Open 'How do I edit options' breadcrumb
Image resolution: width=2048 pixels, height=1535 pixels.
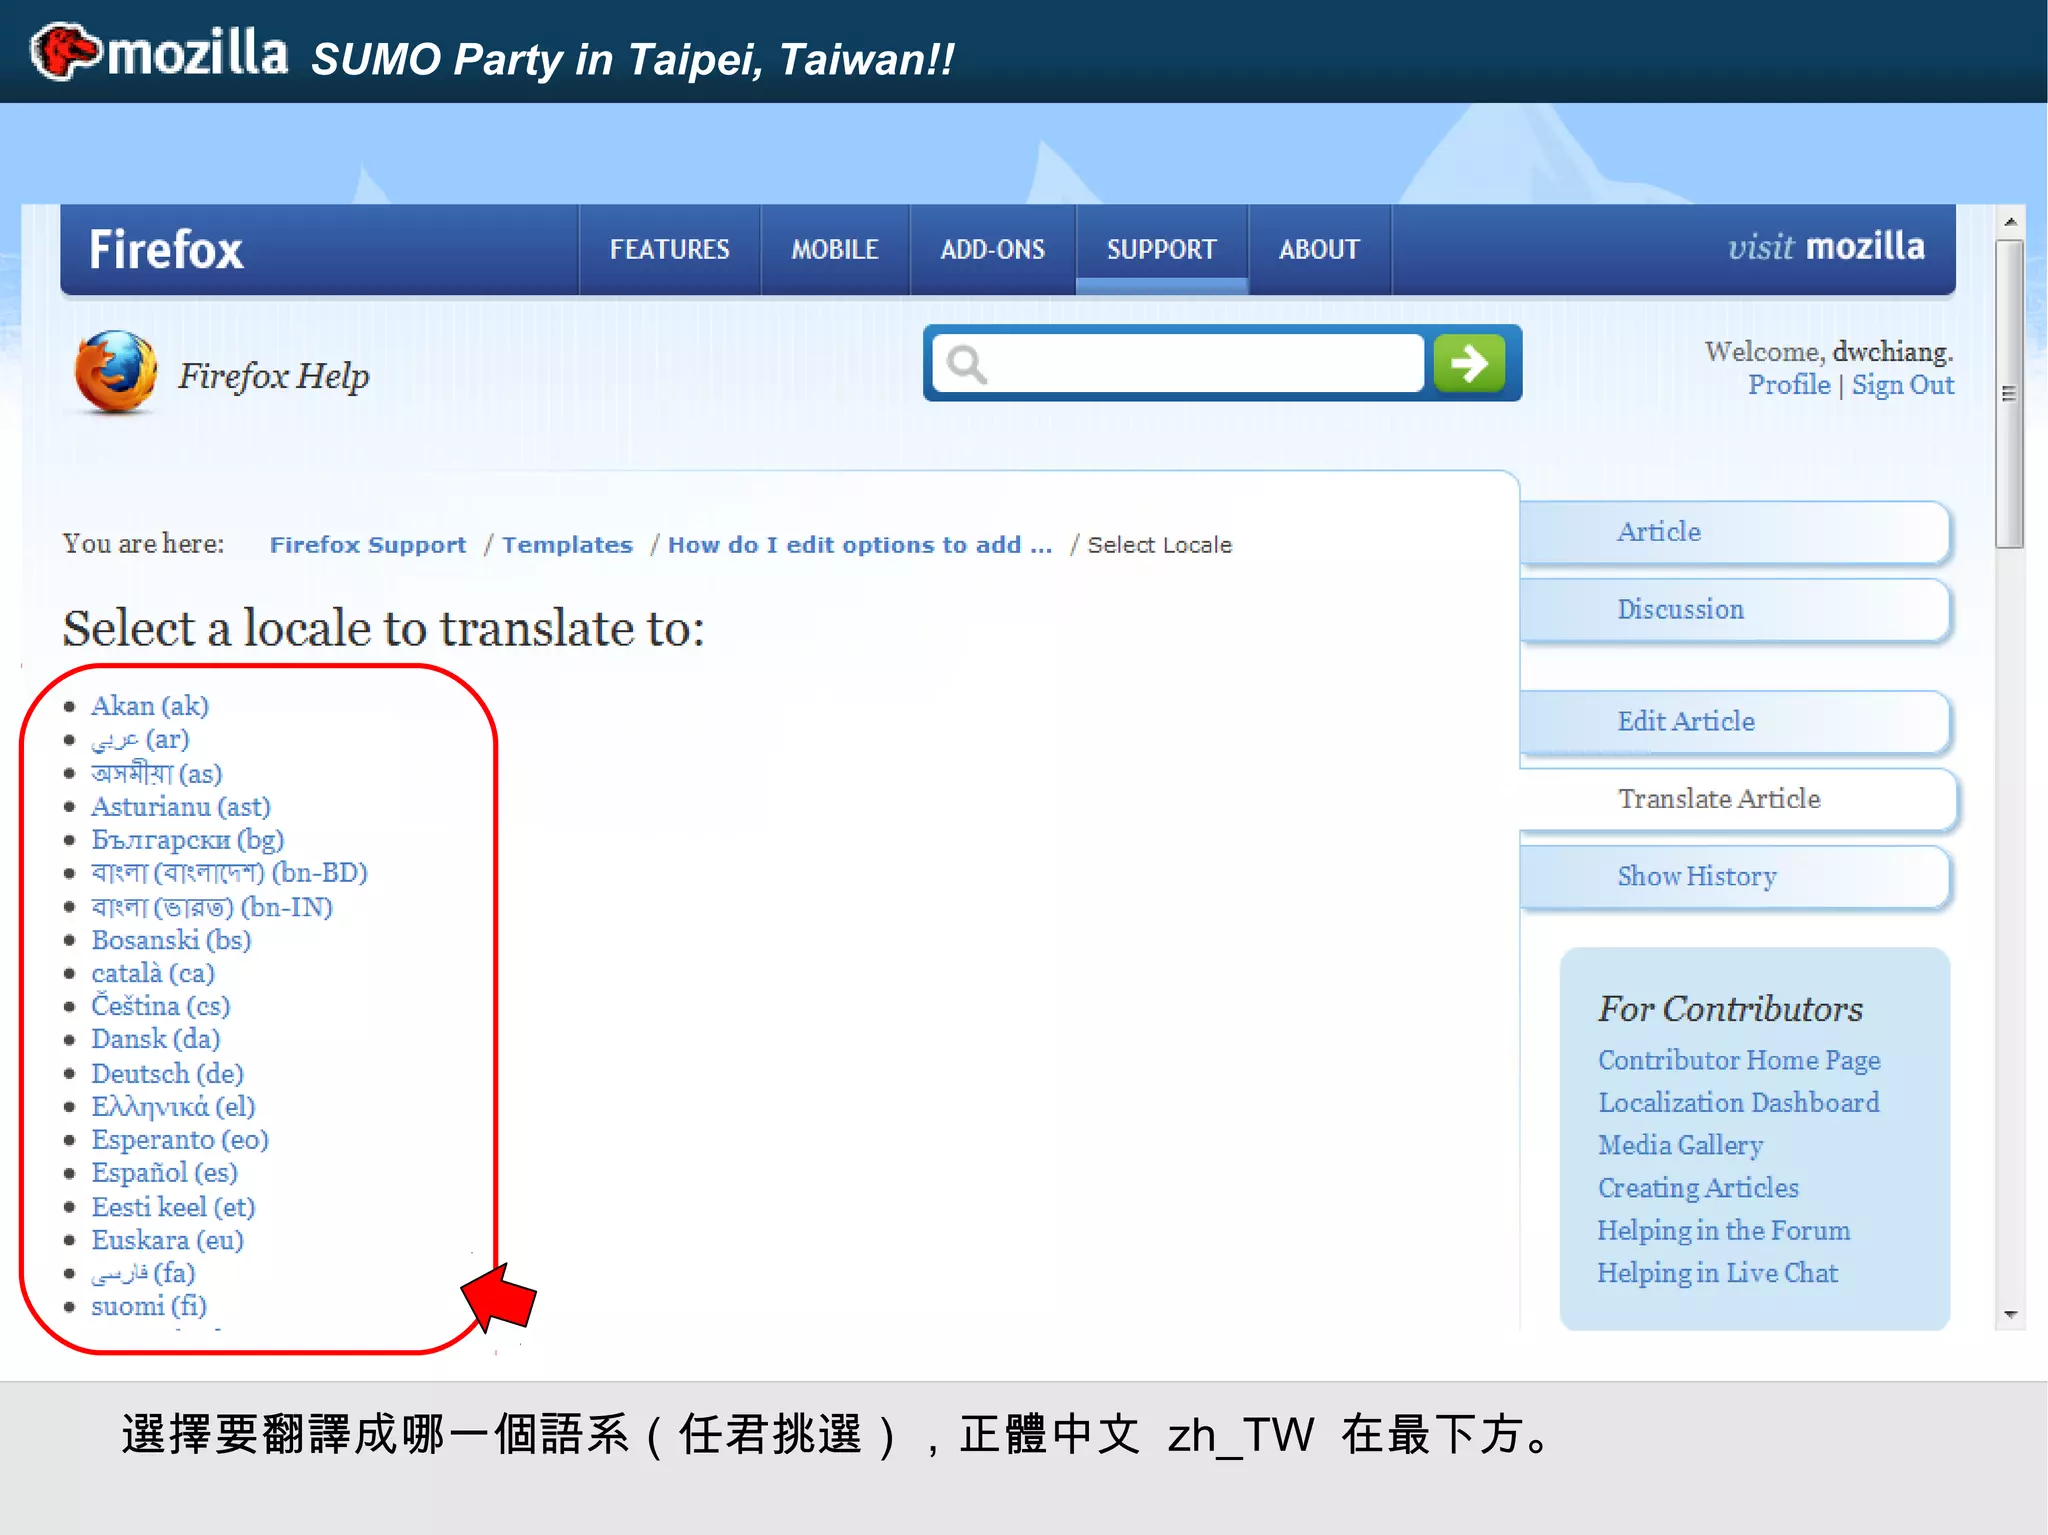(x=860, y=545)
